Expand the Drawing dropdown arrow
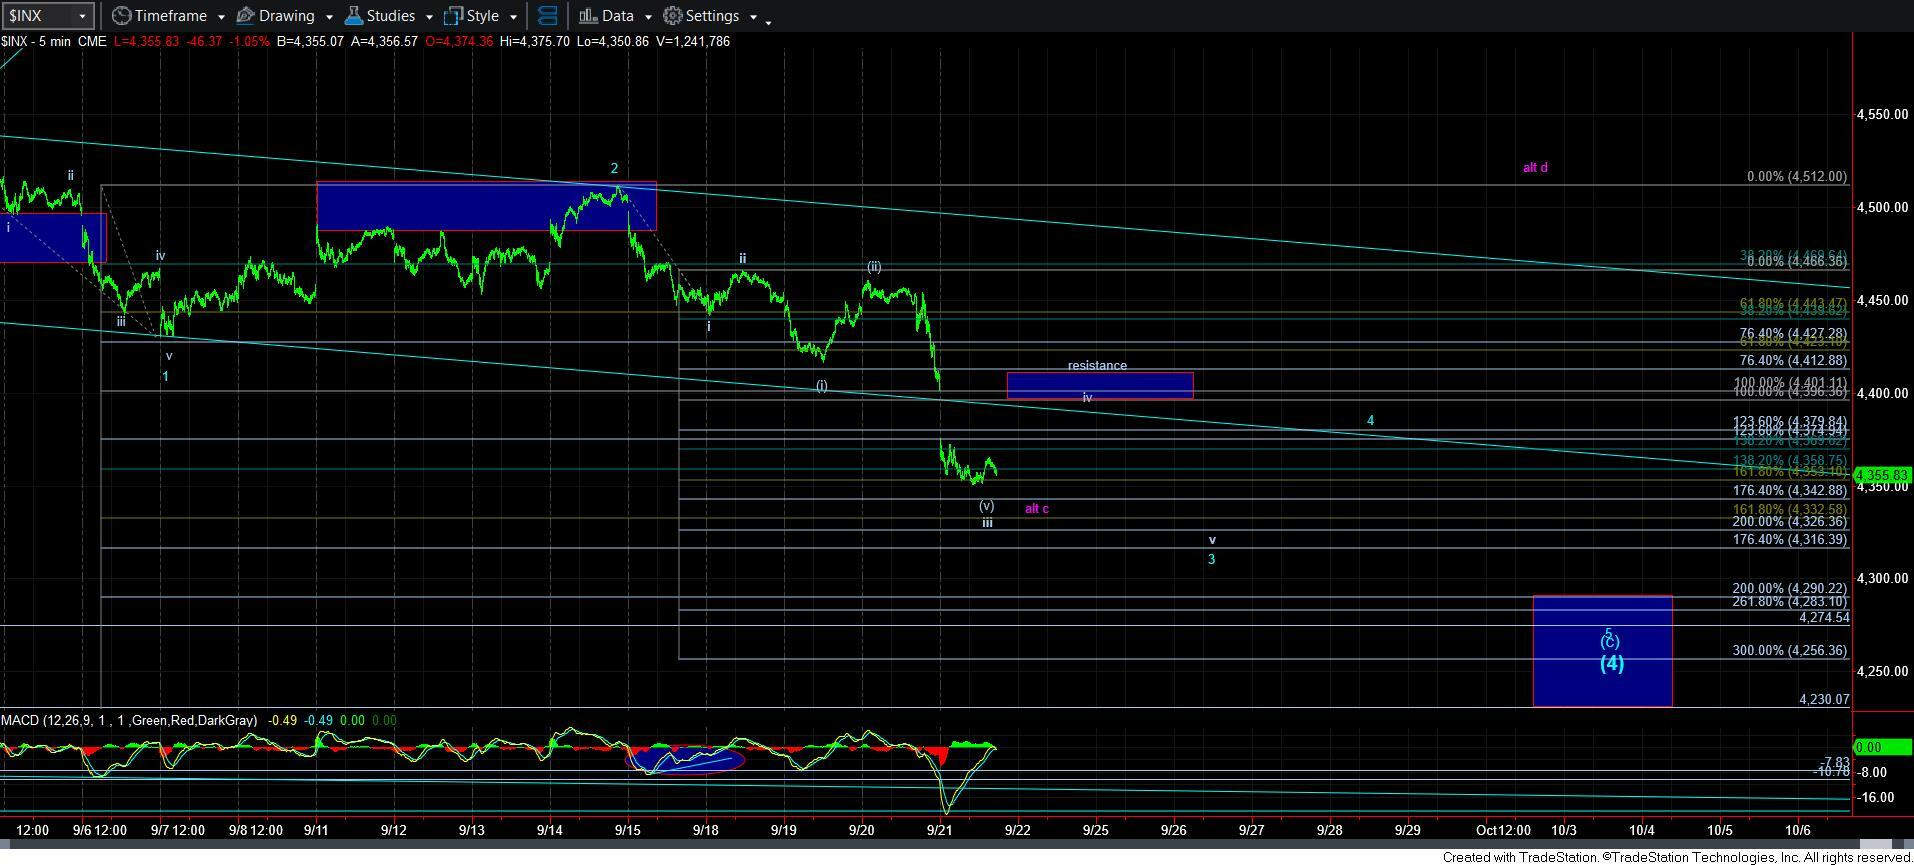Image resolution: width=1914 pixels, height=865 pixels. [329, 17]
